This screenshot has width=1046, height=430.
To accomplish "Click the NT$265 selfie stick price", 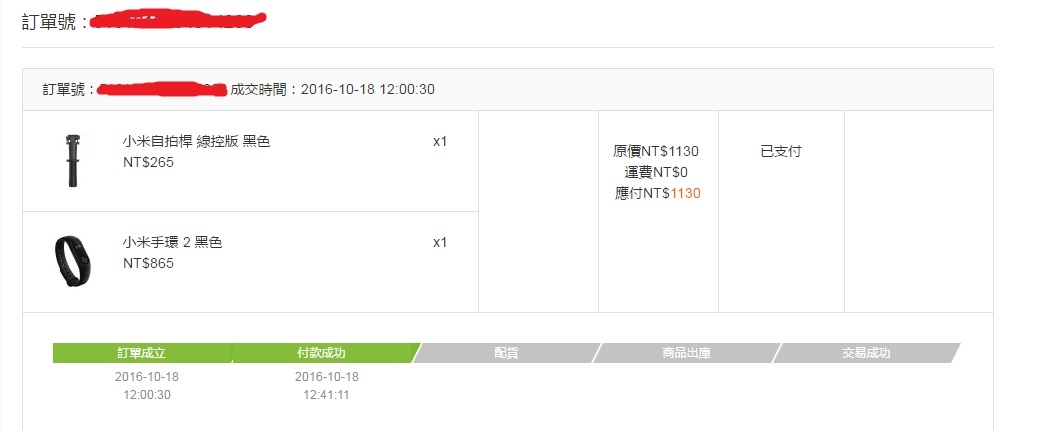I will coord(148,162).
